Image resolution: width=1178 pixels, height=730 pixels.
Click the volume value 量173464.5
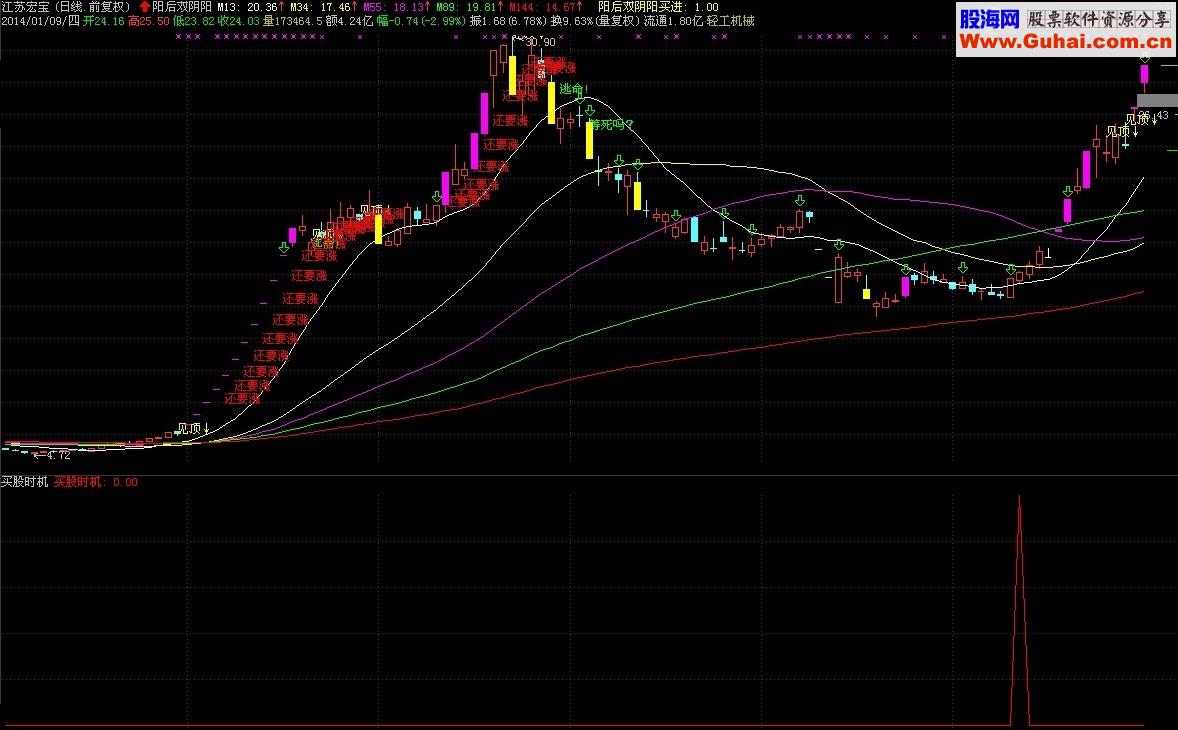(292, 21)
